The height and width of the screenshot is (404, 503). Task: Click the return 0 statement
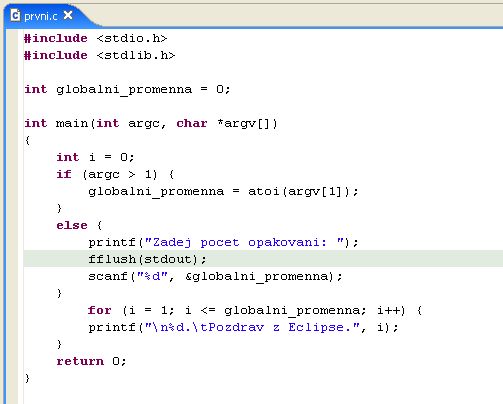click(91, 361)
